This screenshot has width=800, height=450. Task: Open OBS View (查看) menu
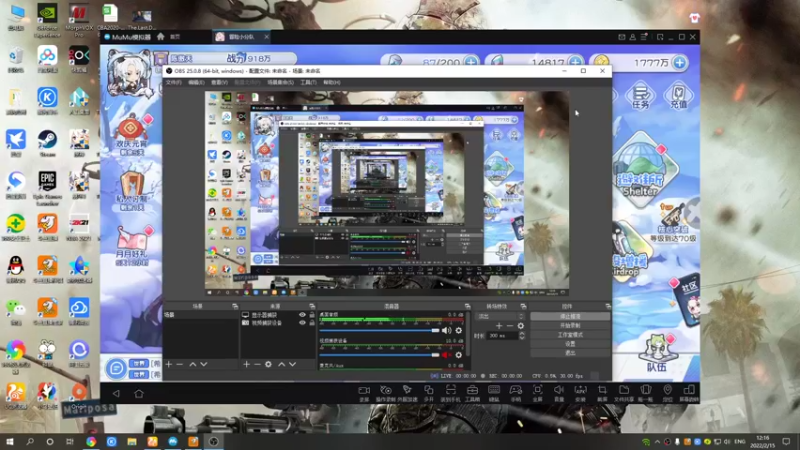[219, 82]
